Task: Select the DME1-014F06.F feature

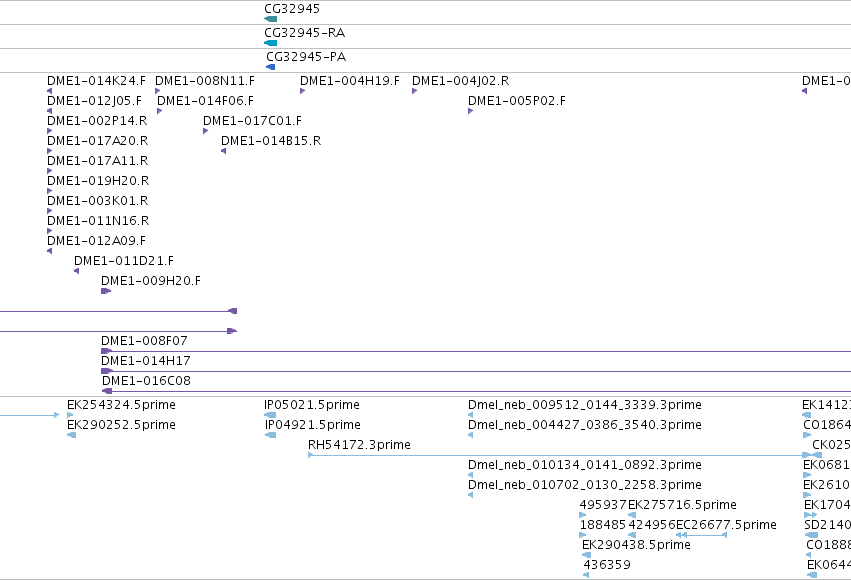Action: click(x=205, y=101)
